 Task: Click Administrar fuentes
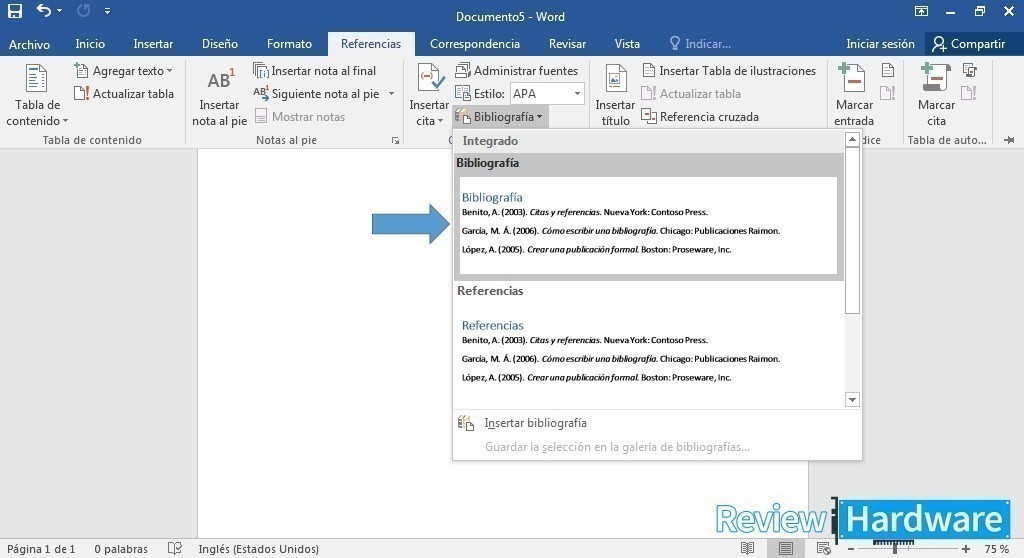click(x=517, y=71)
